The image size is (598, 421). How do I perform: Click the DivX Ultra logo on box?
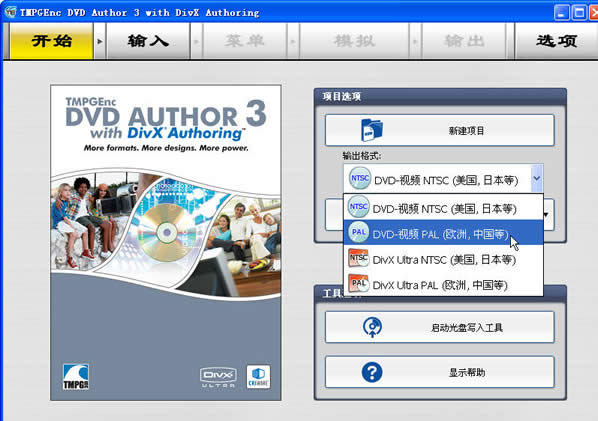[x=218, y=378]
